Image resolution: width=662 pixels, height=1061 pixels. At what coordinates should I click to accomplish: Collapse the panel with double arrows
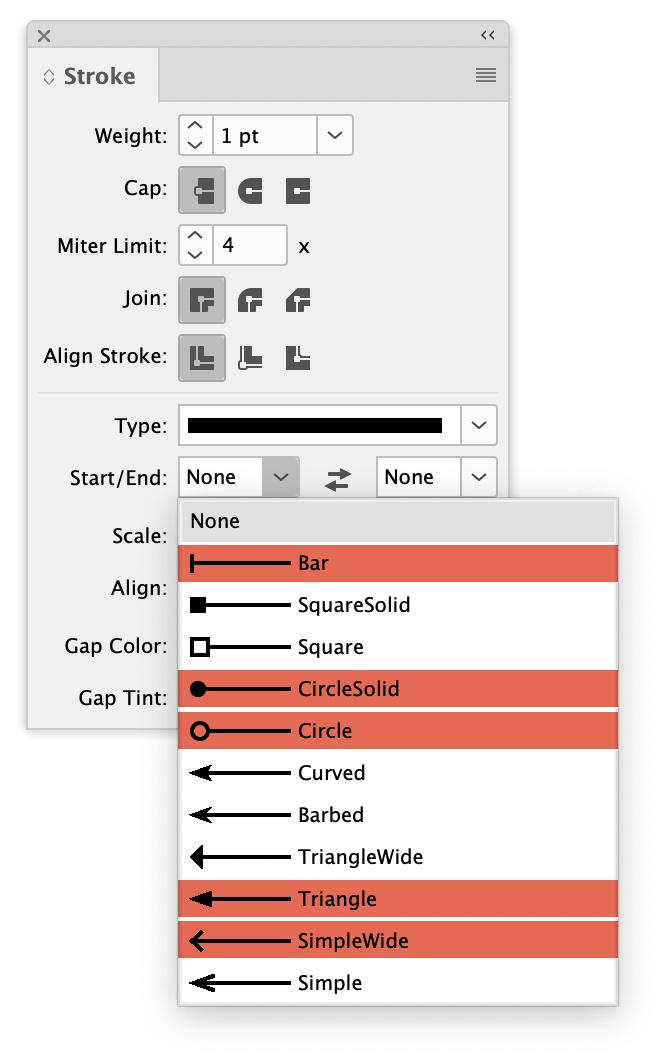tap(488, 35)
